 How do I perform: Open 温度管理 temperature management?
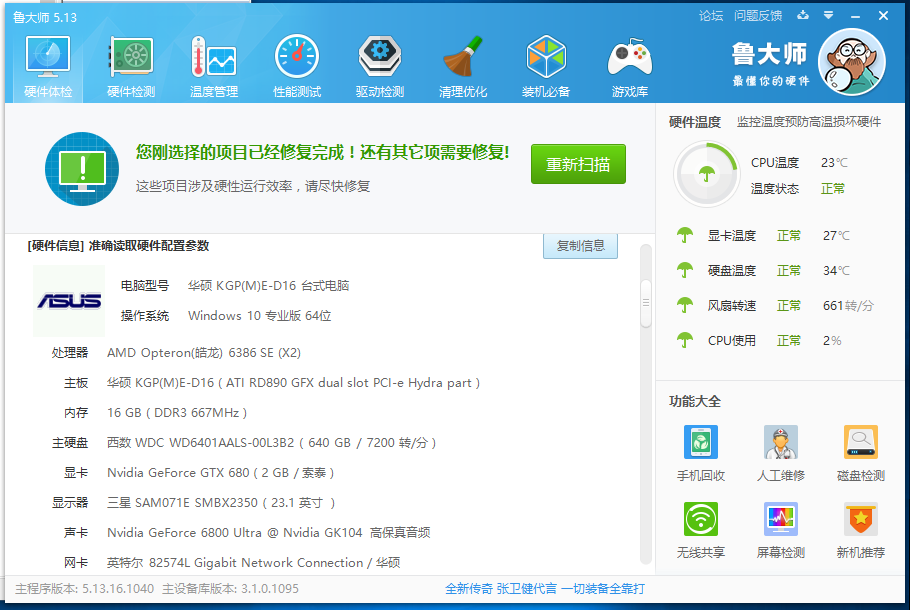pyautogui.click(x=214, y=67)
